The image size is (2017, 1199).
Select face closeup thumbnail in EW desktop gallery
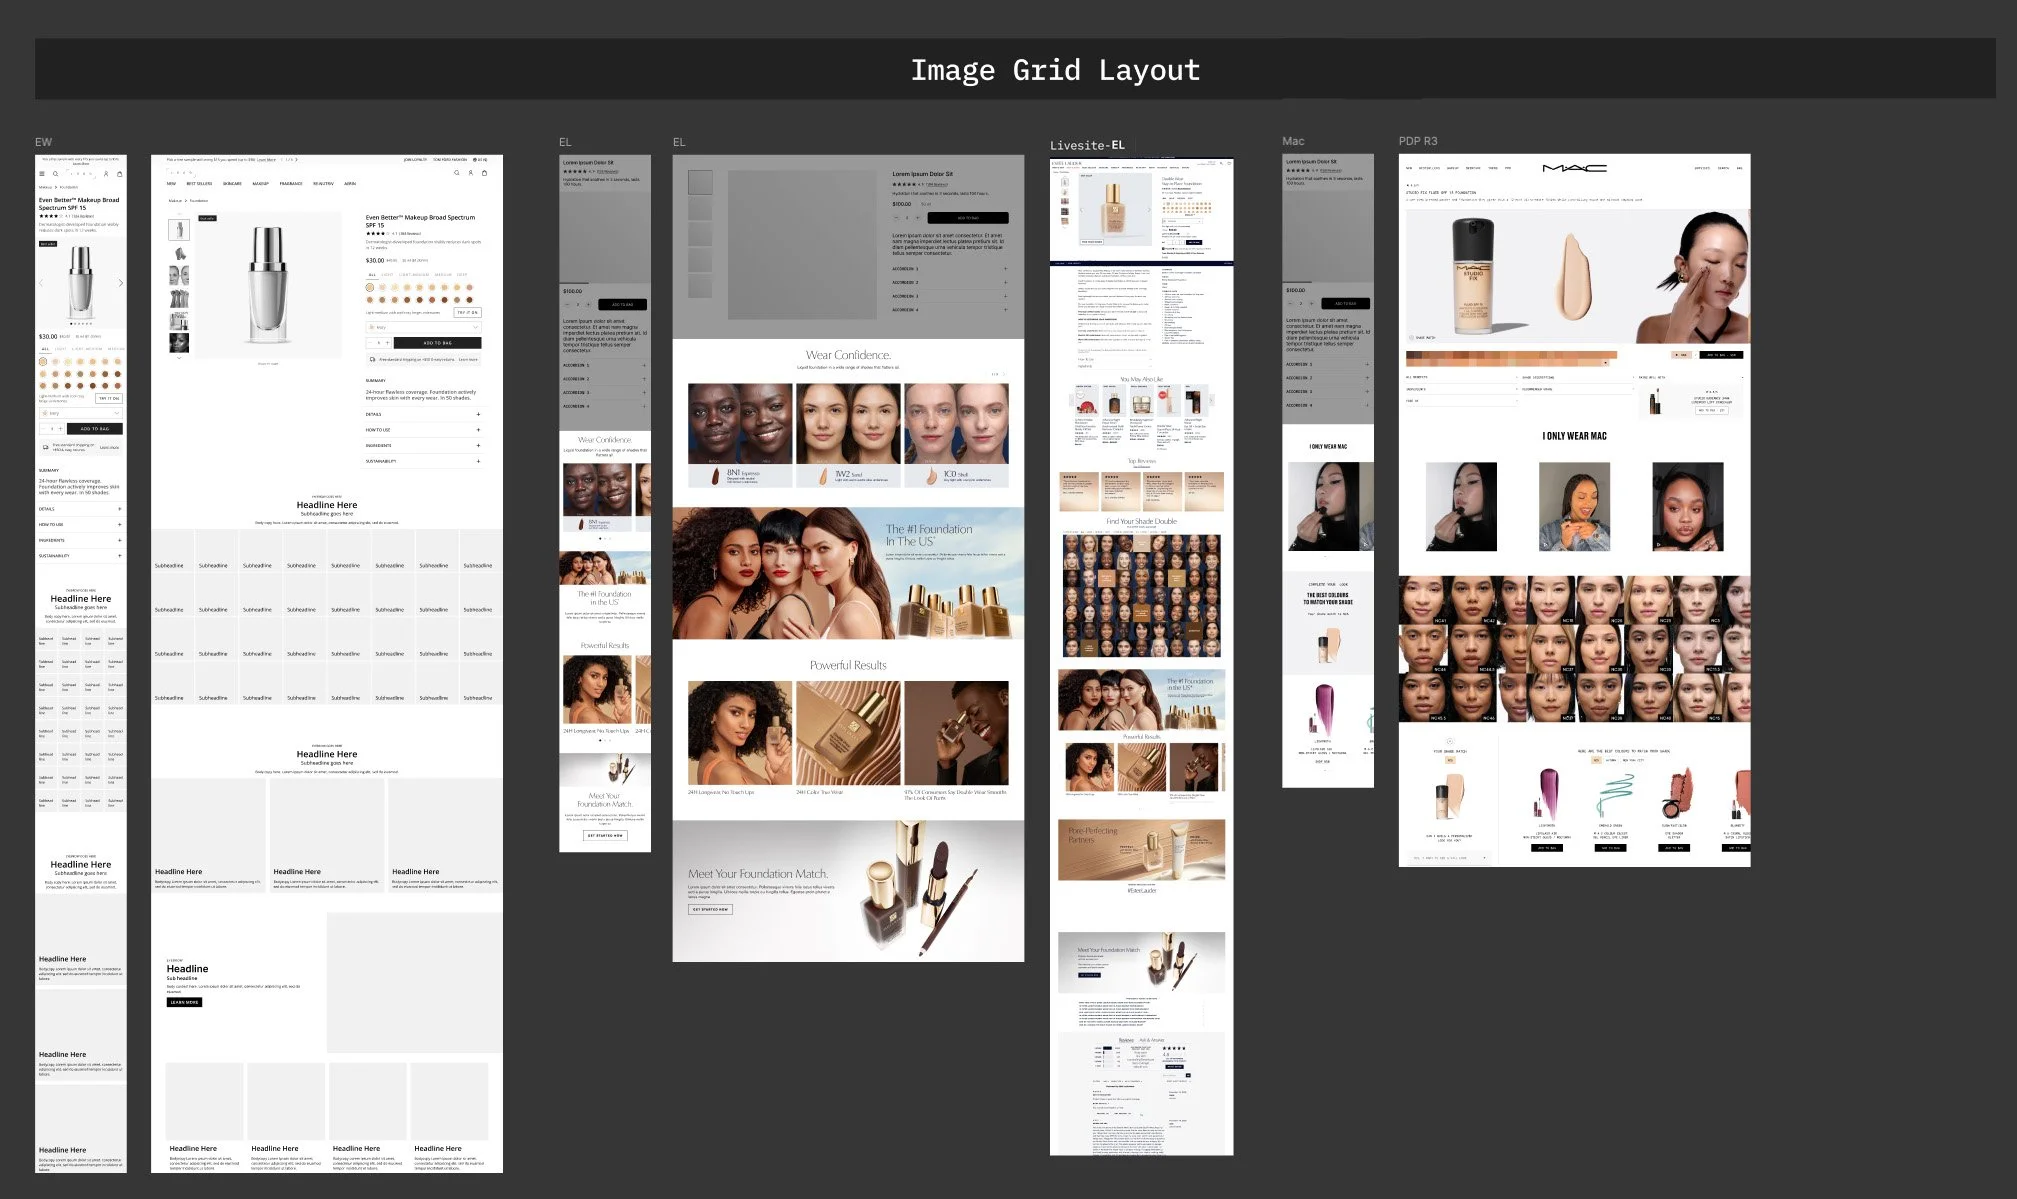pyautogui.click(x=179, y=342)
